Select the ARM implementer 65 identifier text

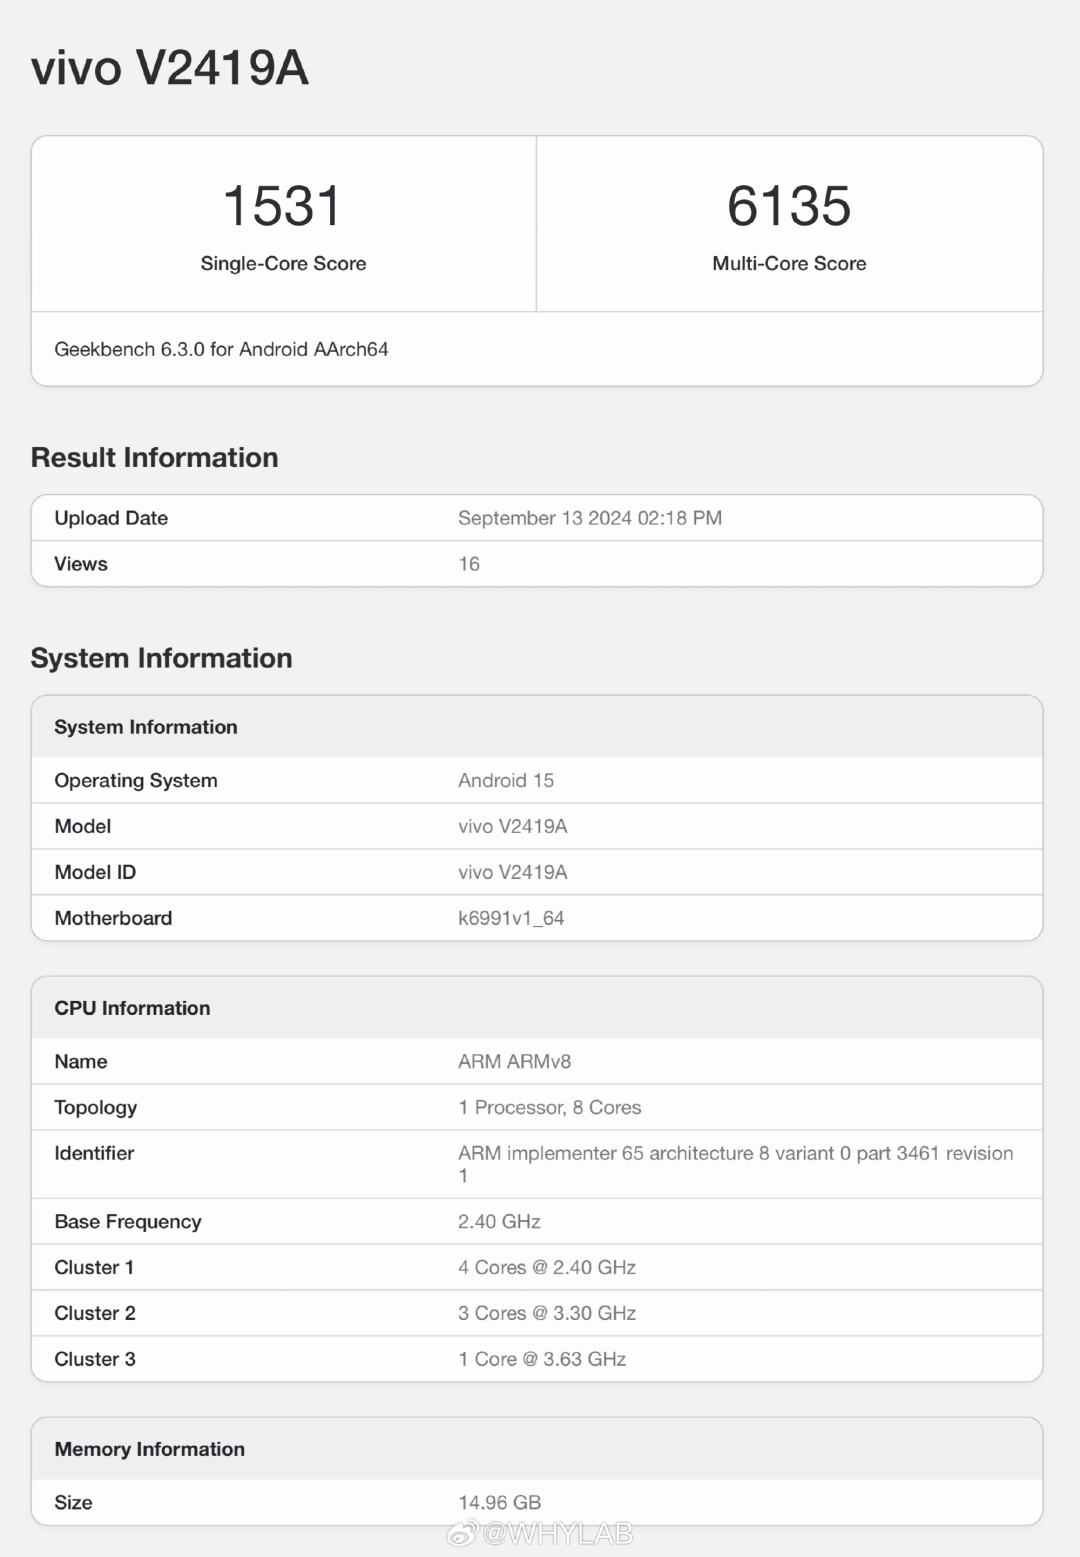point(736,1164)
